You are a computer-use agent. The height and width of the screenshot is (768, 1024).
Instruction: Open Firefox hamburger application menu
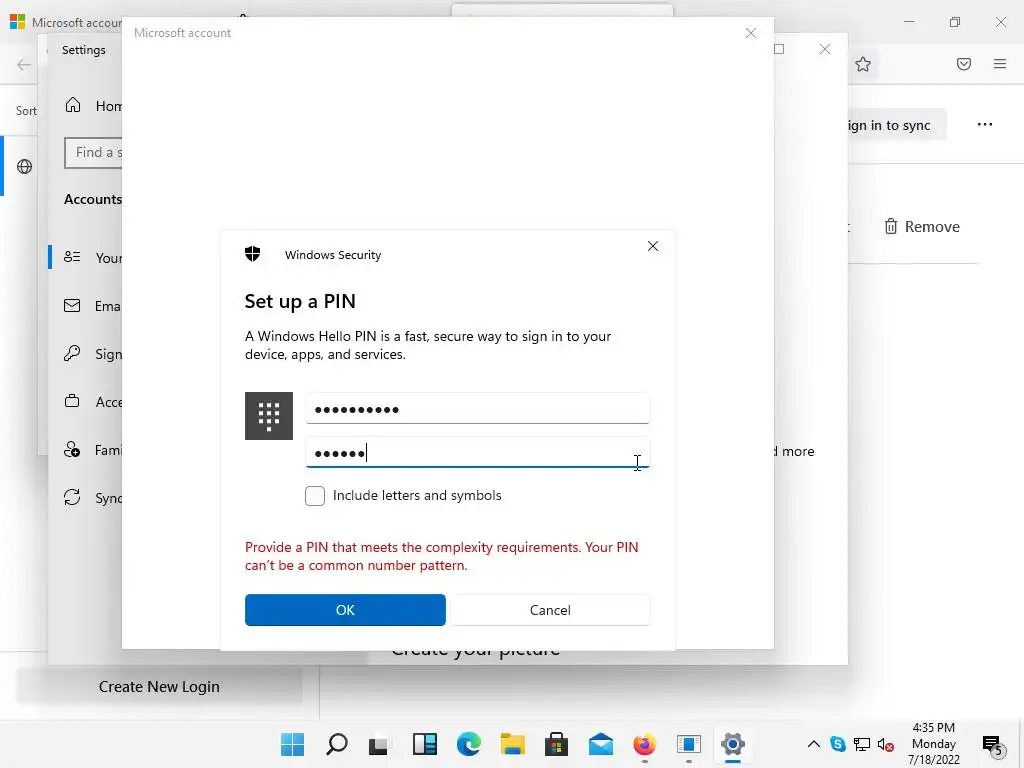pos(999,64)
